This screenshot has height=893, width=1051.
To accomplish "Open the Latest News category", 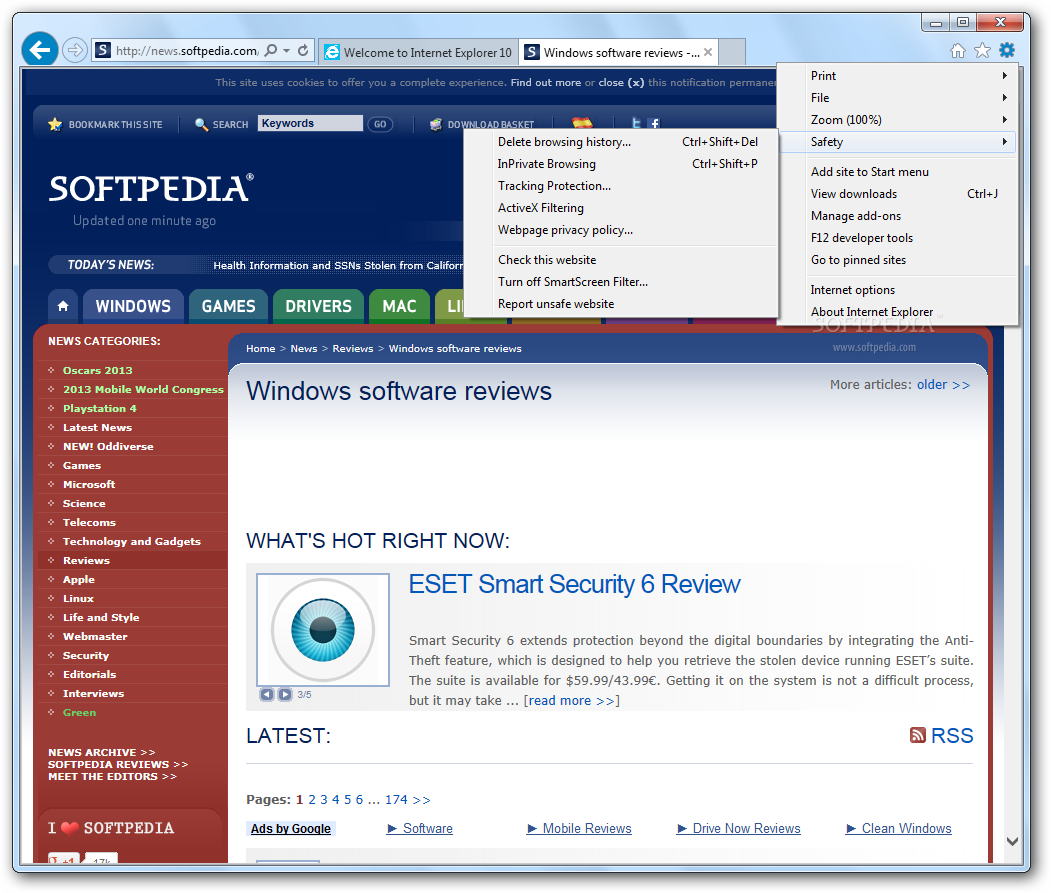I will (97, 428).
